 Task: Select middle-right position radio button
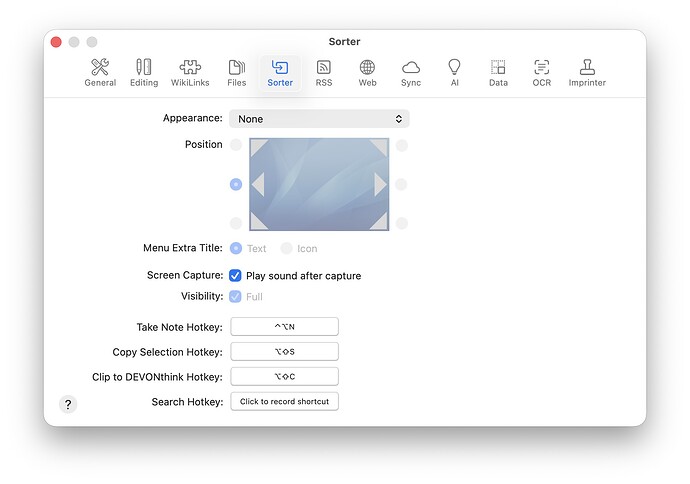click(x=401, y=184)
